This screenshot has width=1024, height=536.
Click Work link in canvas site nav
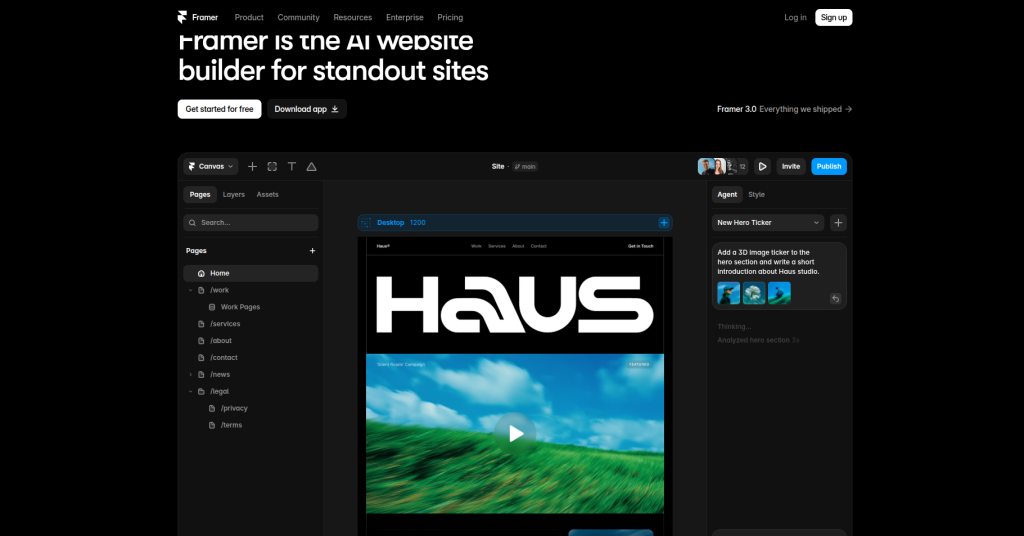click(476, 246)
